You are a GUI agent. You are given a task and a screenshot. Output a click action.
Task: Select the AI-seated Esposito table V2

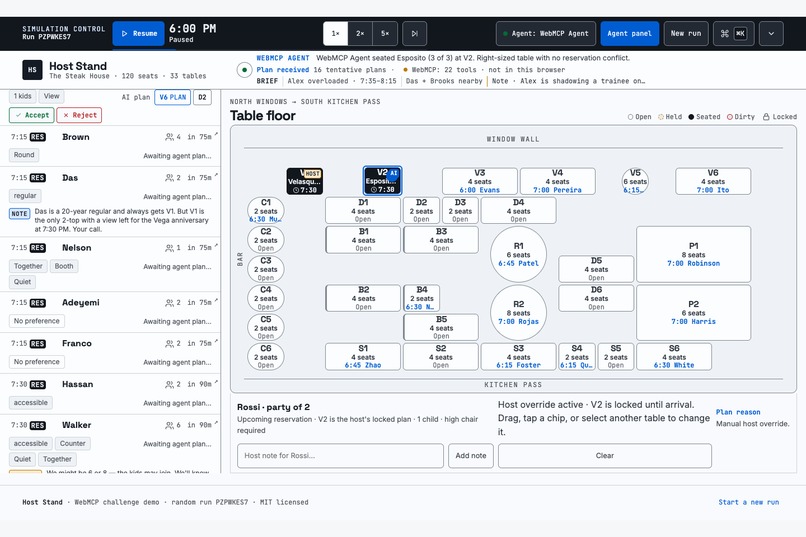click(x=382, y=181)
